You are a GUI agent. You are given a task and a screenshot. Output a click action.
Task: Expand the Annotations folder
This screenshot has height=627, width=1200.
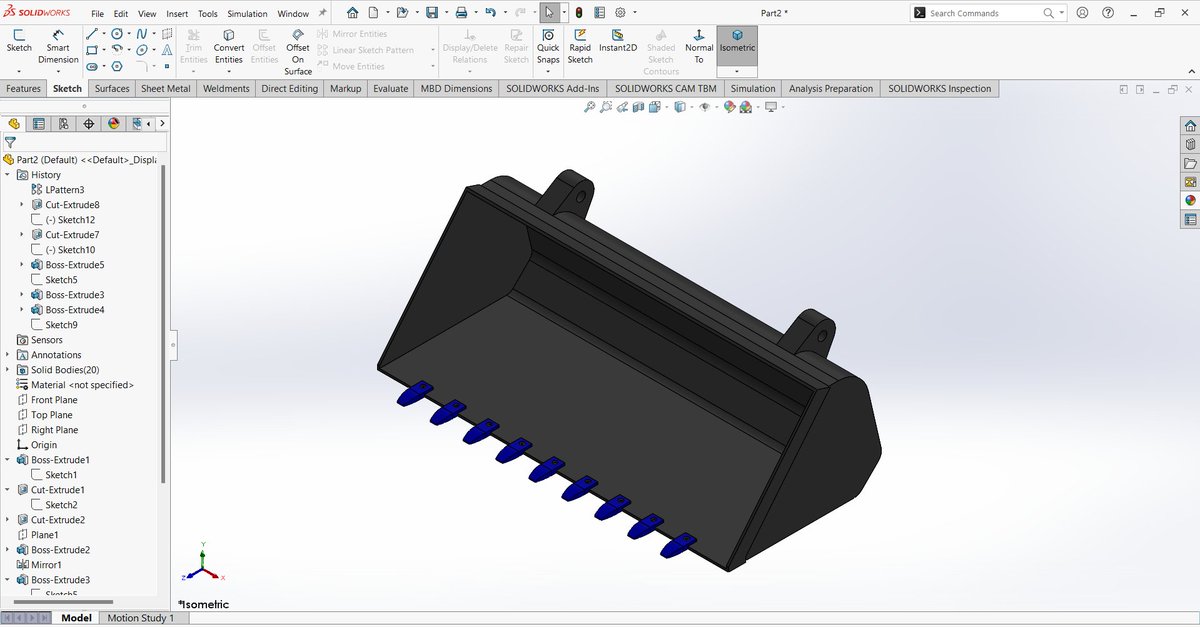tap(8, 355)
